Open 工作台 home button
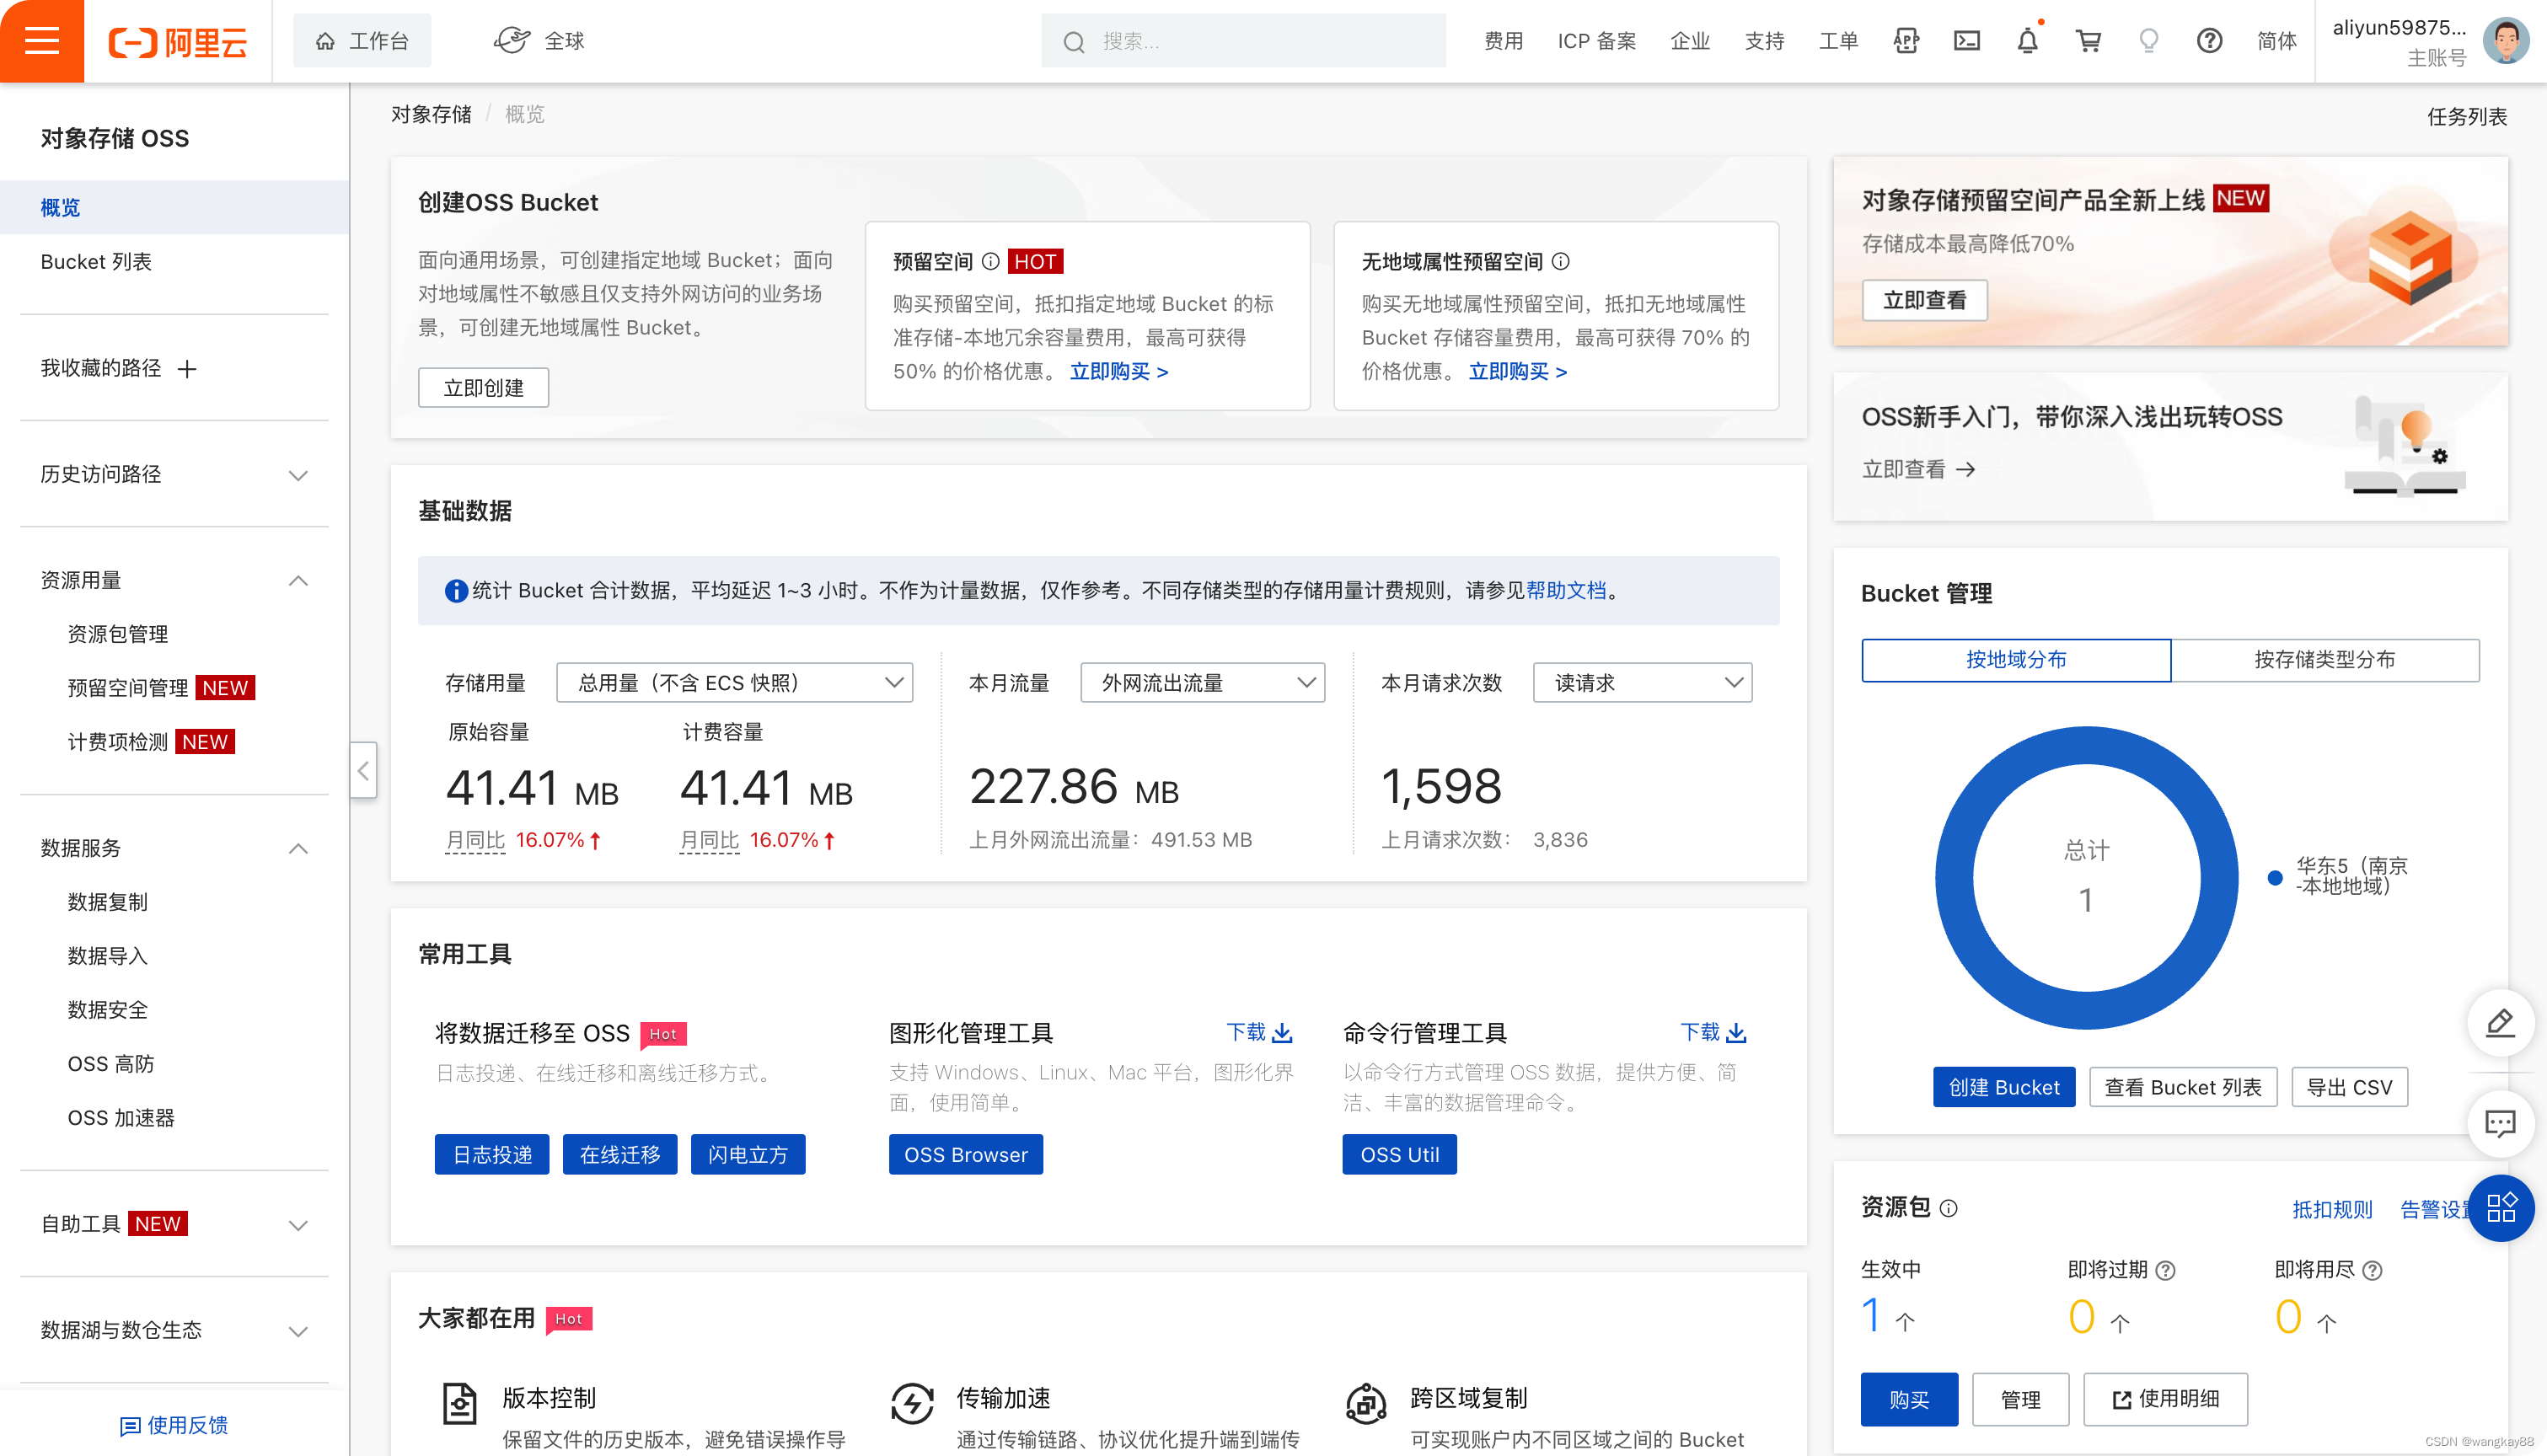The height and width of the screenshot is (1456, 2547). 362,41
